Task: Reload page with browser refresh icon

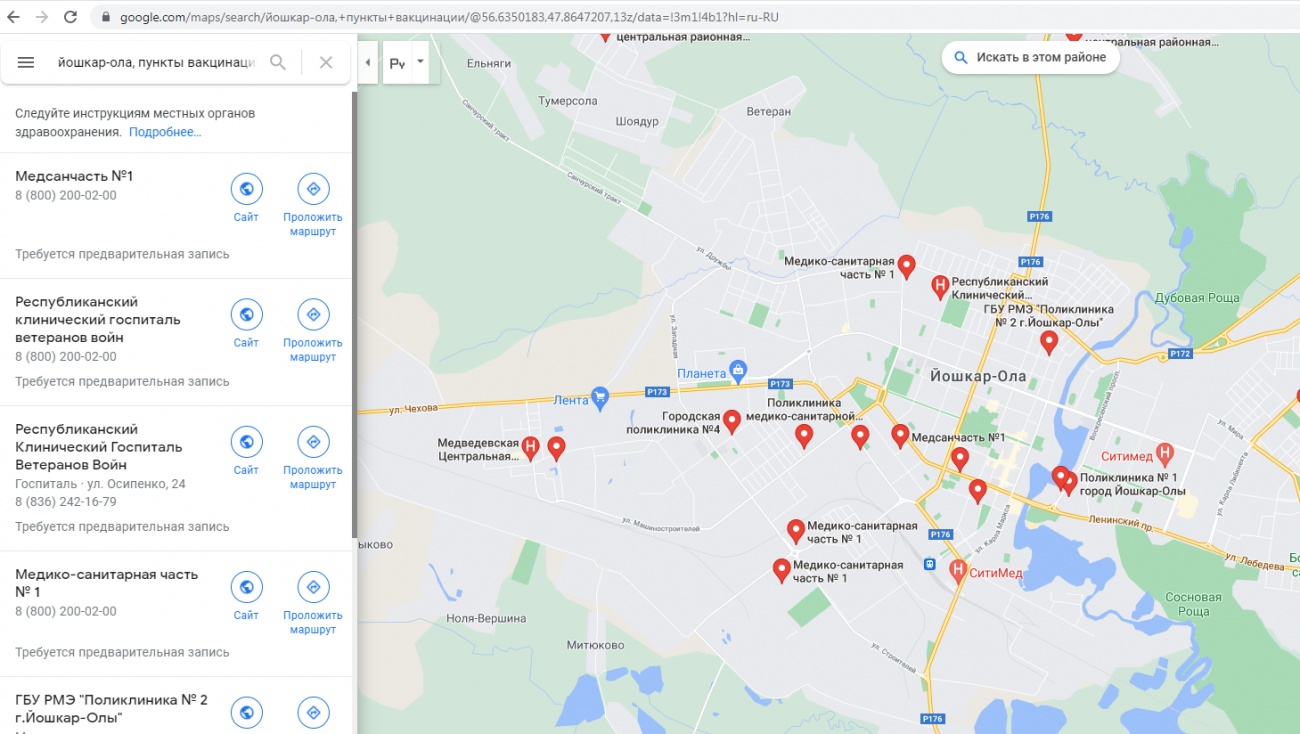Action: pos(70,17)
